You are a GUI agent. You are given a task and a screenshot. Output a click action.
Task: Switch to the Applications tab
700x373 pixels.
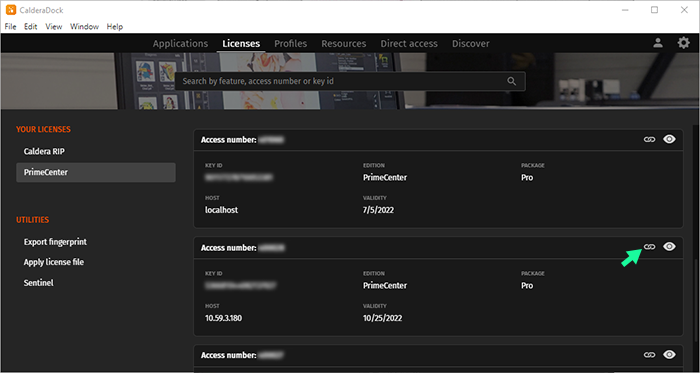[x=180, y=44]
